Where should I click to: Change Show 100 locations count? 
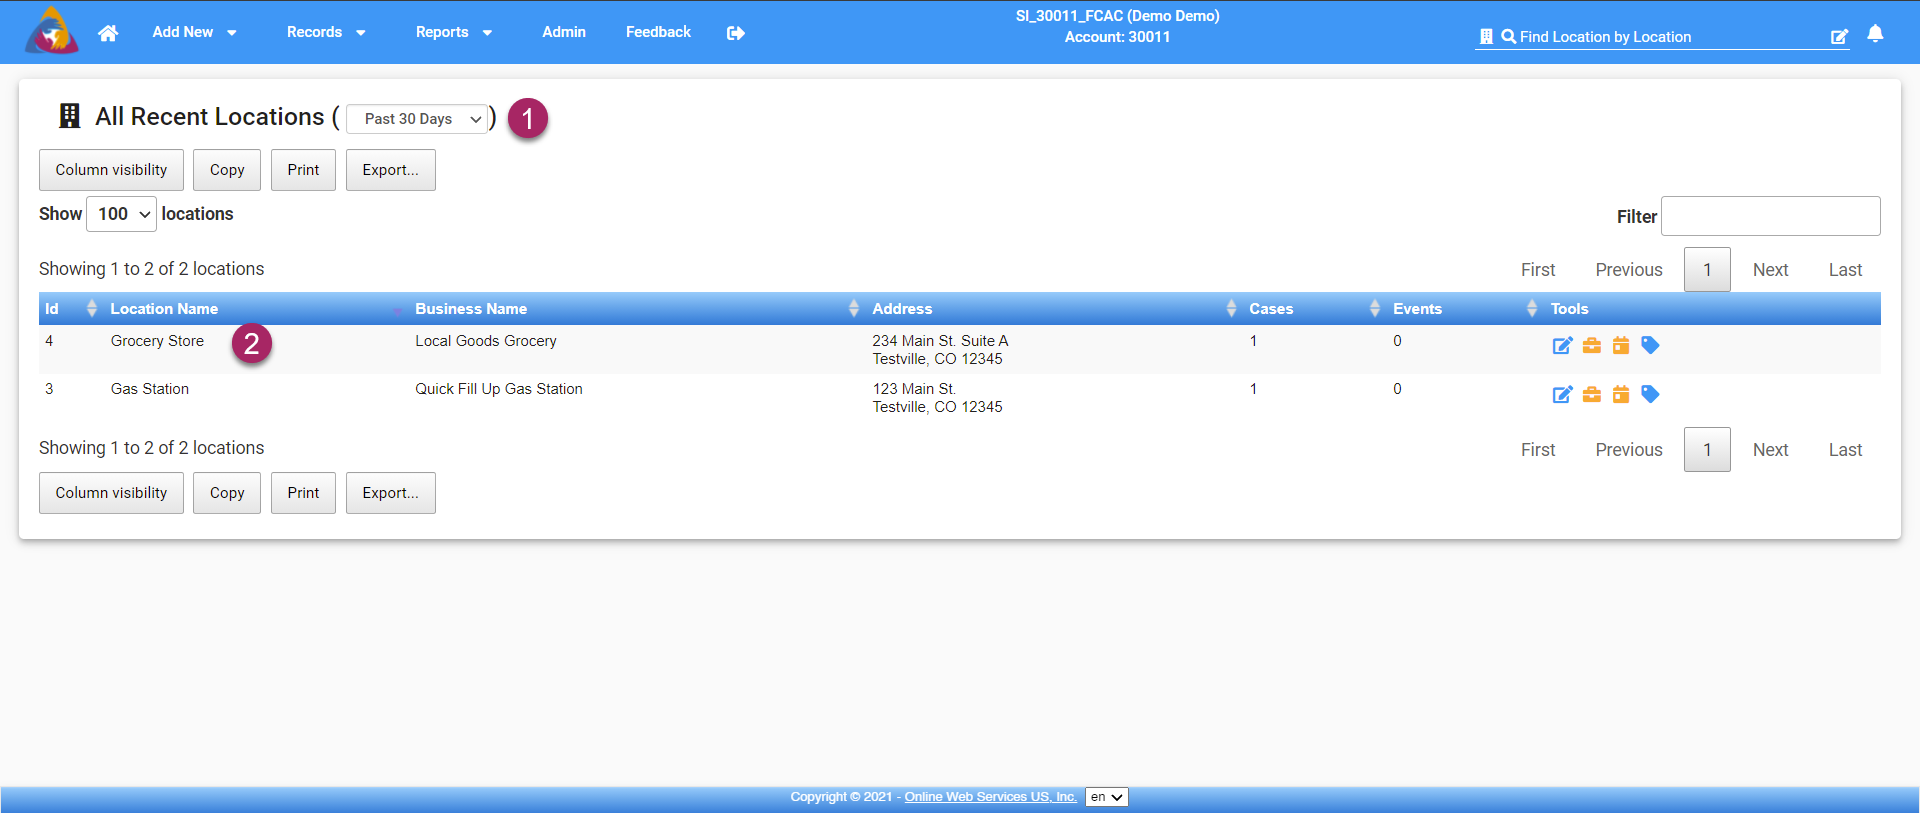(121, 214)
